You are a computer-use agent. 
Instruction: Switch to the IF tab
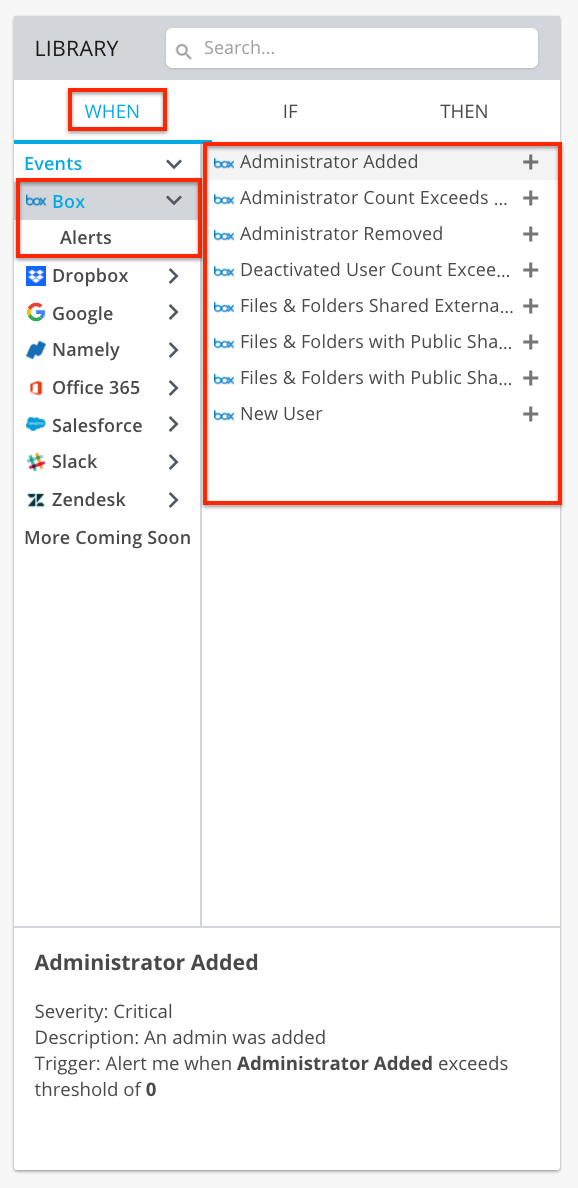pyautogui.click(x=290, y=111)
